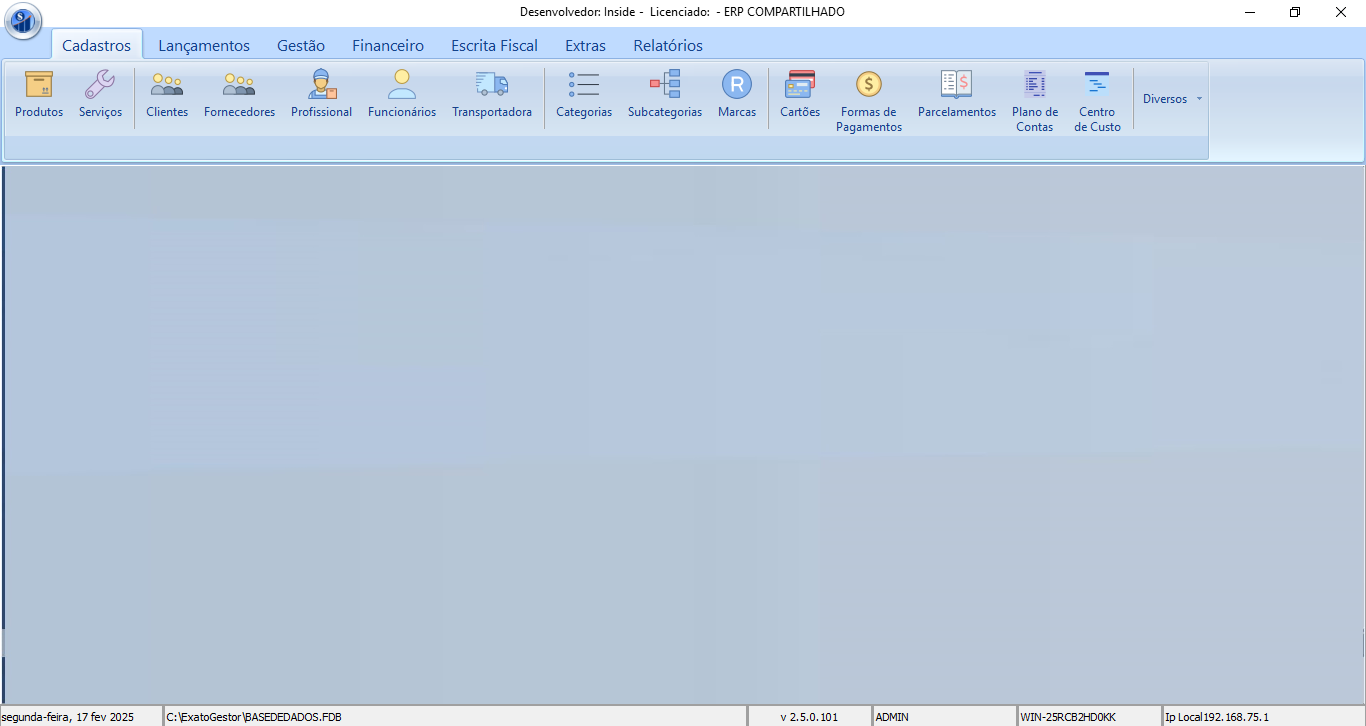This screenshot has width=1366, height=726.
Task: Expand the Diversos dropdown
Action: click(1172, 99)
